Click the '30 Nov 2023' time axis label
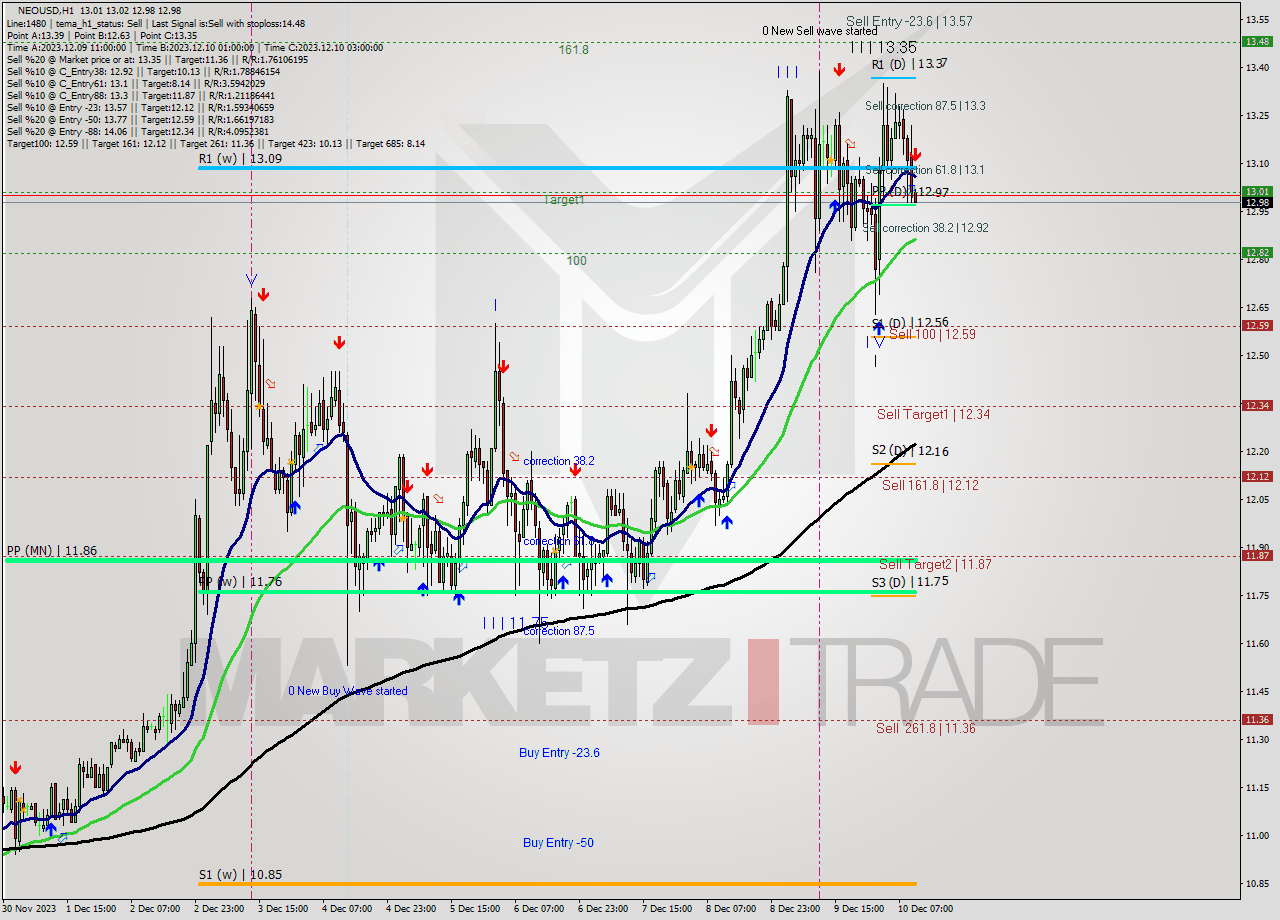 tap(27, 909)
